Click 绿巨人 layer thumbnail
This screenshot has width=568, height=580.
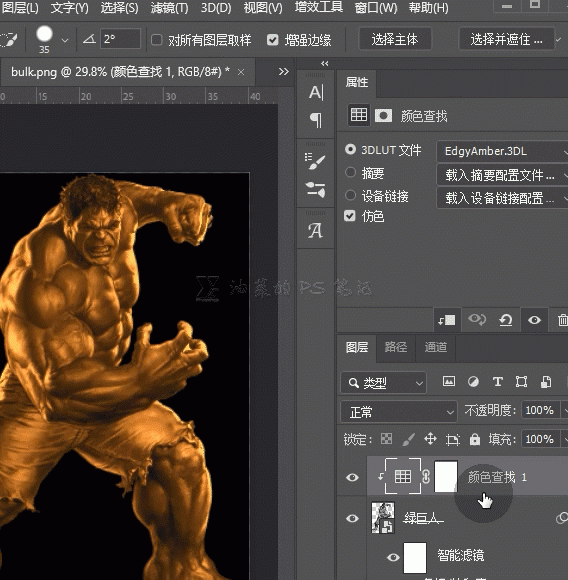click(383, 517)
